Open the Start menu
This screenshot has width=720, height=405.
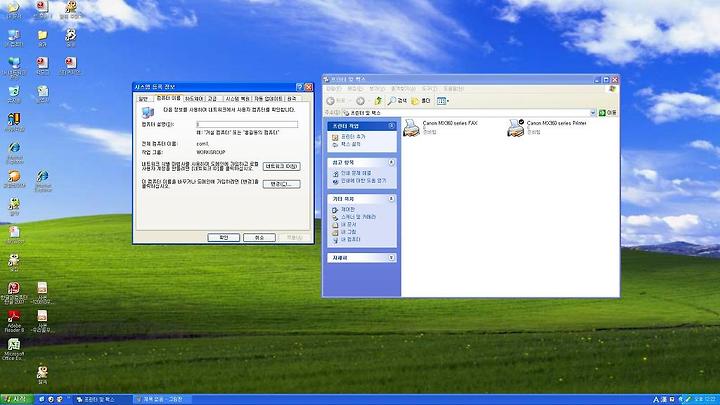tap(16, 399)
